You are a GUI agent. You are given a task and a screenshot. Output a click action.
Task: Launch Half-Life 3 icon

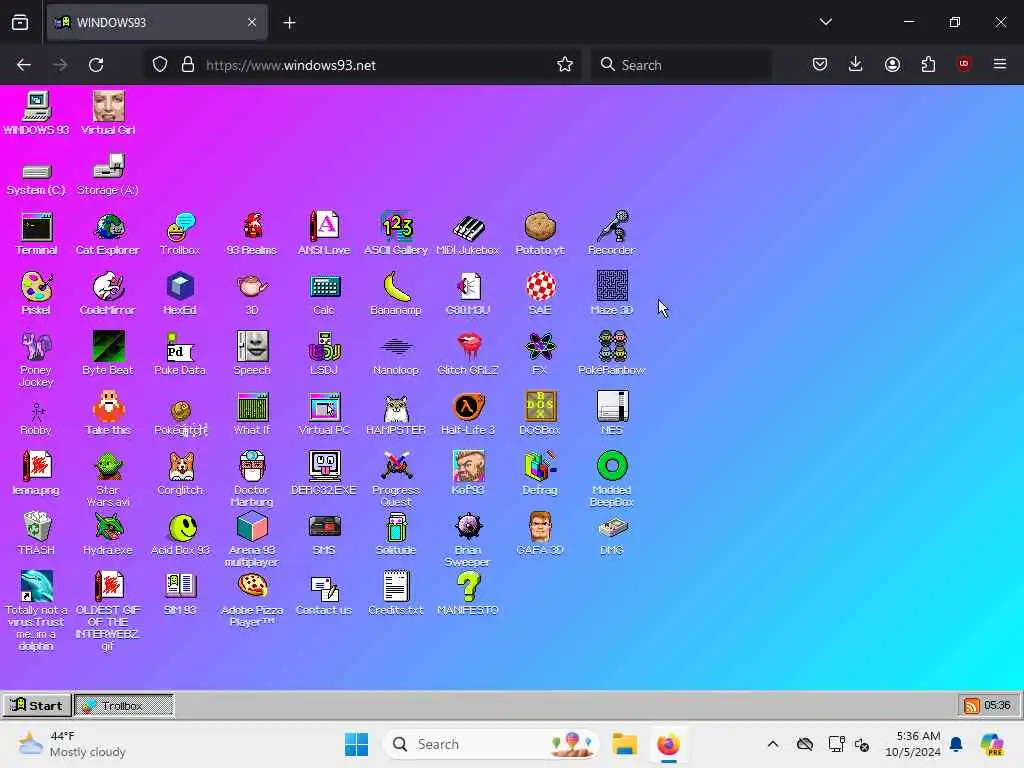tap(468, 413)
